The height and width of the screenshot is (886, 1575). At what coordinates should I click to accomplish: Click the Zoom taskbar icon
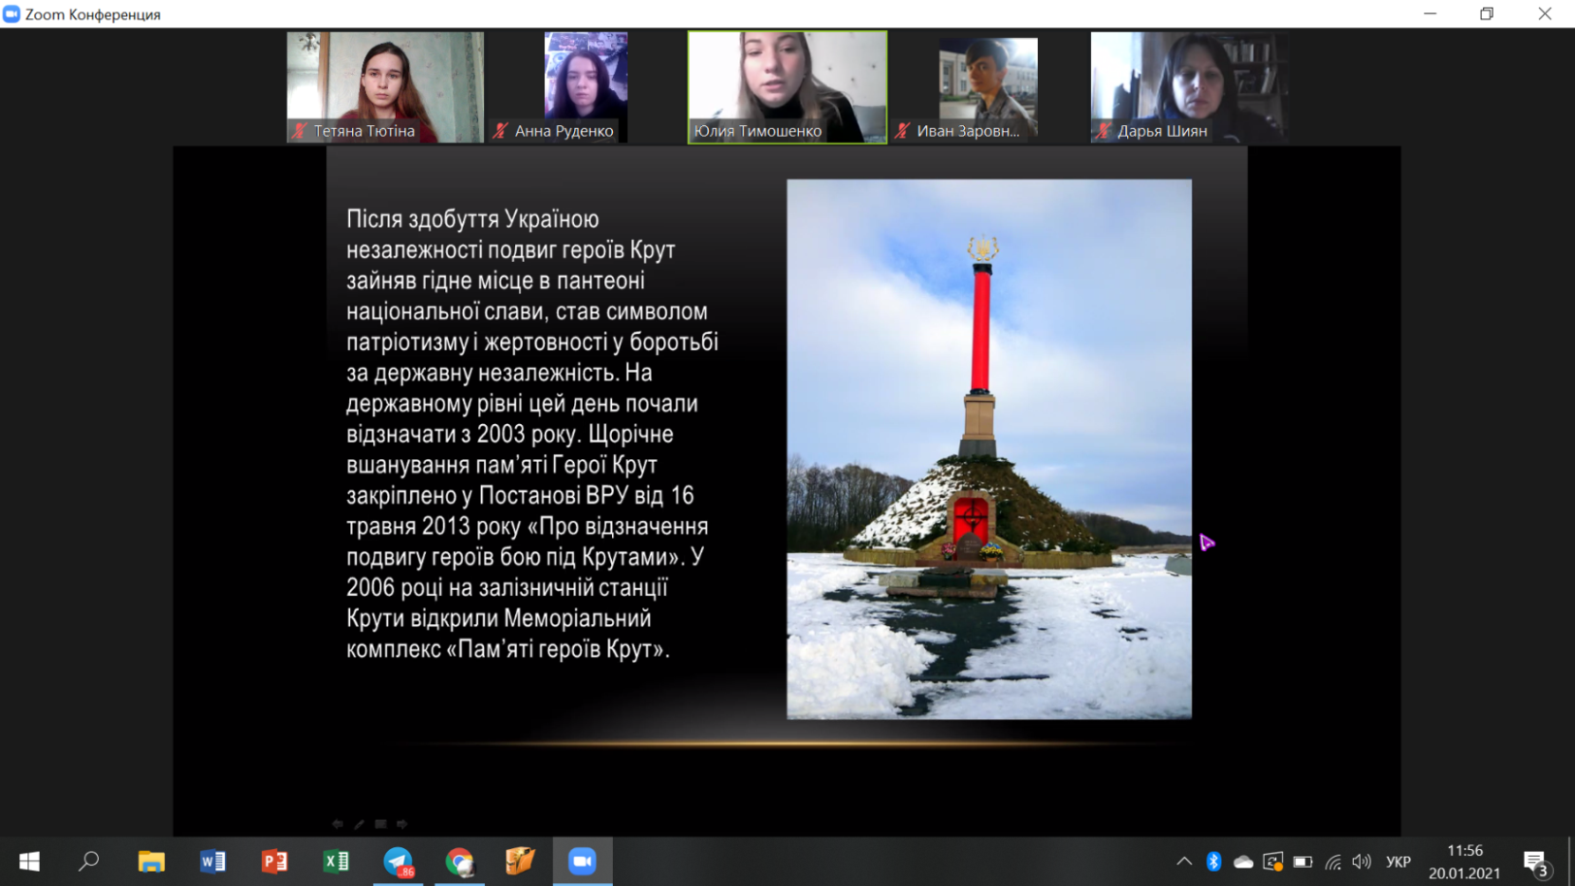pos(583,861)
